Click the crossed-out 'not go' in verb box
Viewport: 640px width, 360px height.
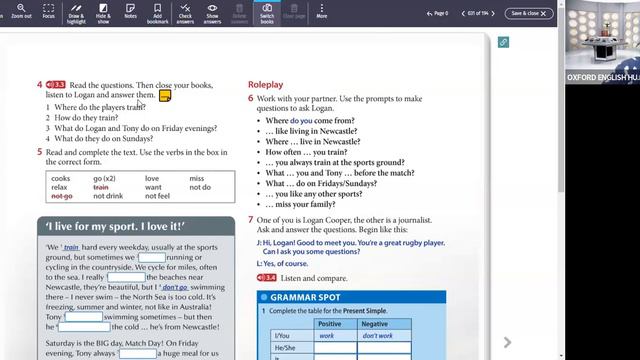[x=62, y=196]
